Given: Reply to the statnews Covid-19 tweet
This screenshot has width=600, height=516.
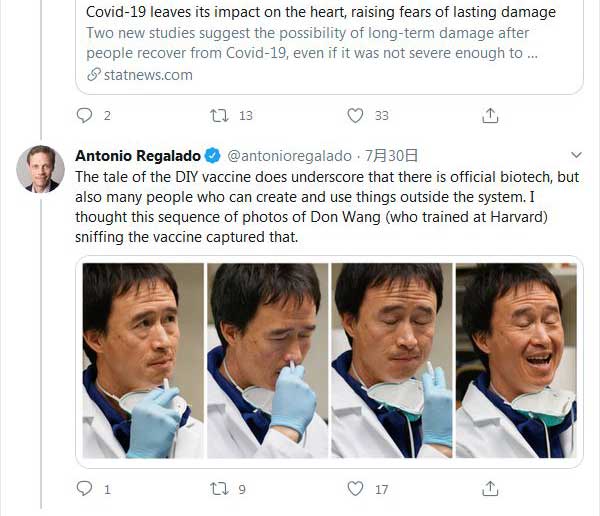Looking at the screenshot, I should coord(85,116).
